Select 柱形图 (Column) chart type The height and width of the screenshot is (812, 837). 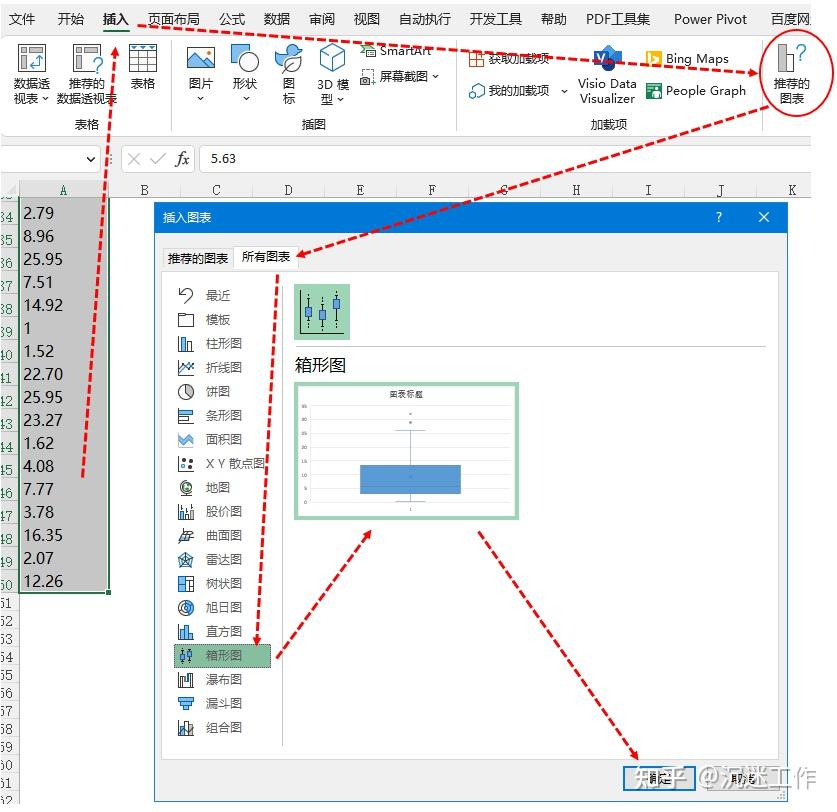pos(223,343)
